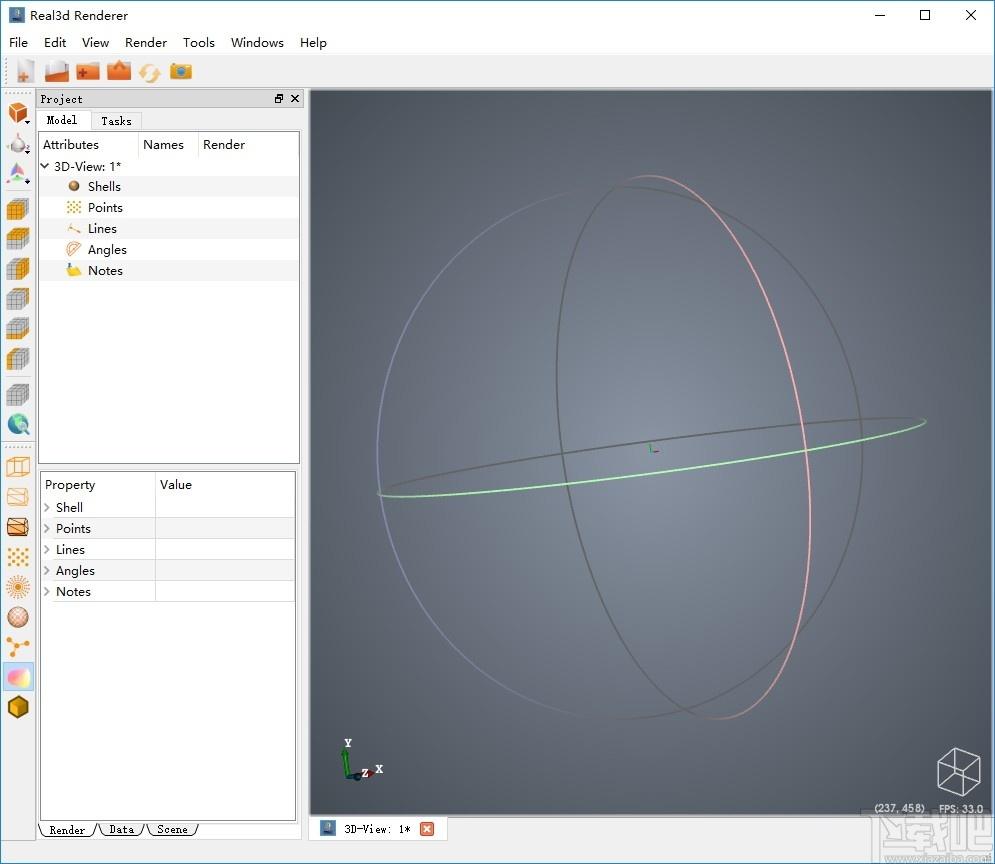Expand the Shell property row
Image resolution: width=995 pixels, height=864 pixels.
point(47,507)
